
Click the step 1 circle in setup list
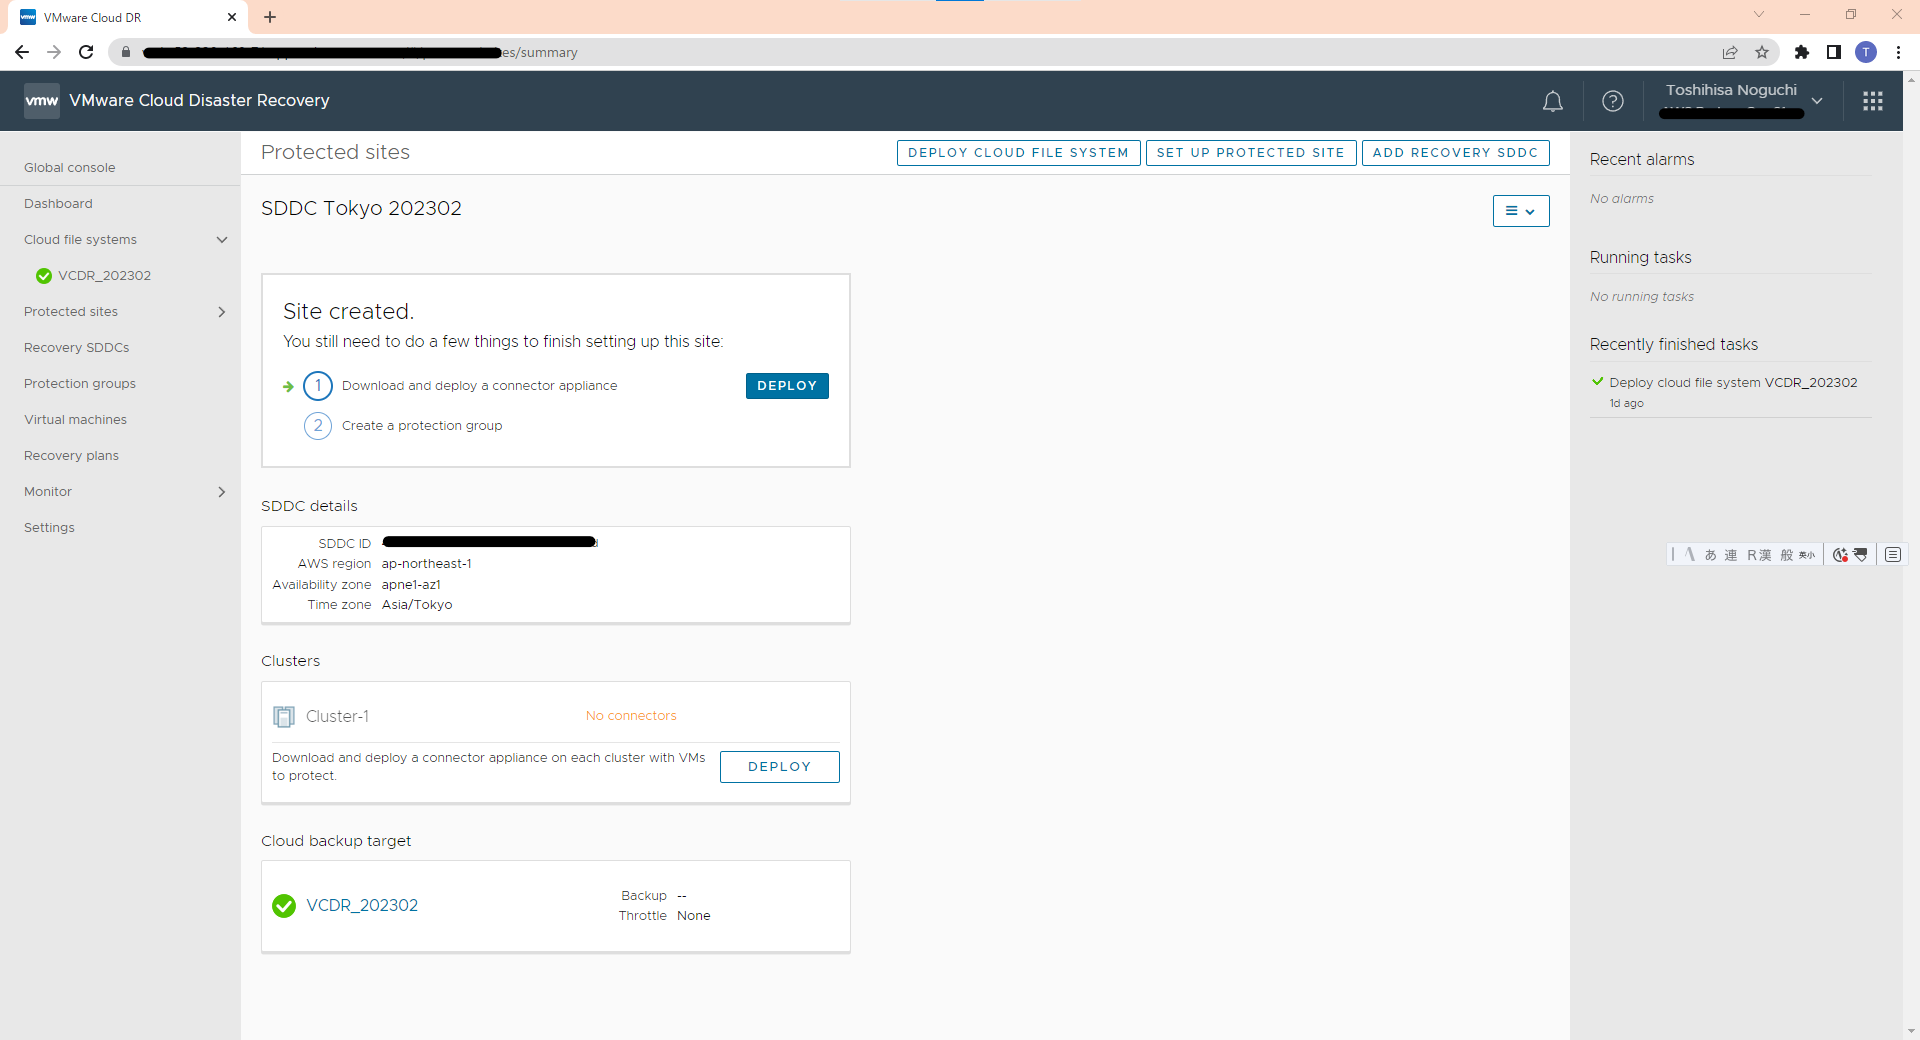coord(318,386)
